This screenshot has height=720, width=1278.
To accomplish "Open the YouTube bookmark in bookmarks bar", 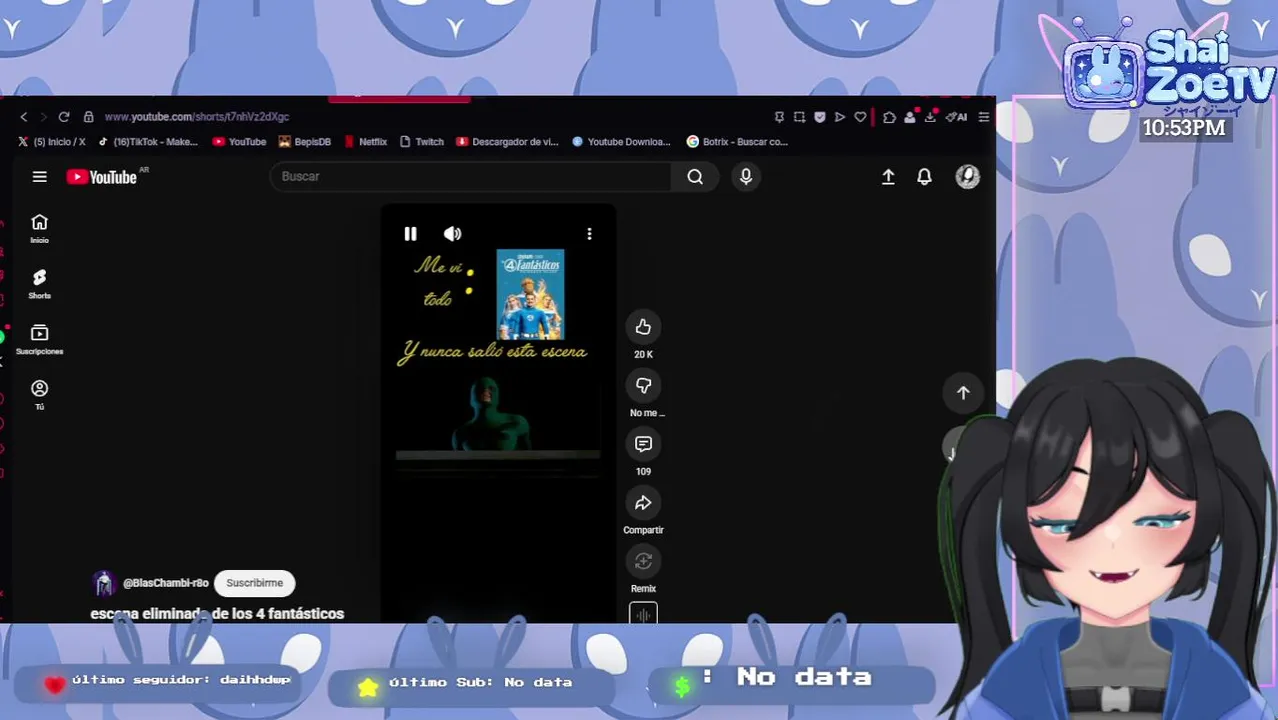I will click(x=239, y=142).
